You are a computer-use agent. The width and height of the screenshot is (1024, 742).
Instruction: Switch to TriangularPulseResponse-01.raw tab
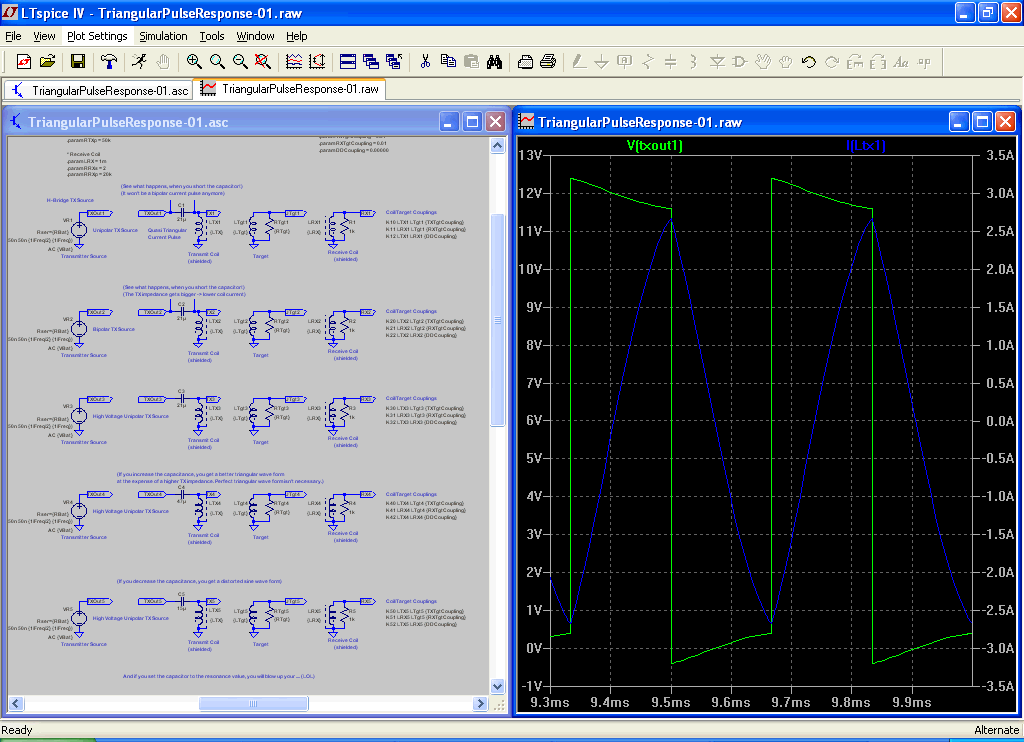[x=289, y=89]
